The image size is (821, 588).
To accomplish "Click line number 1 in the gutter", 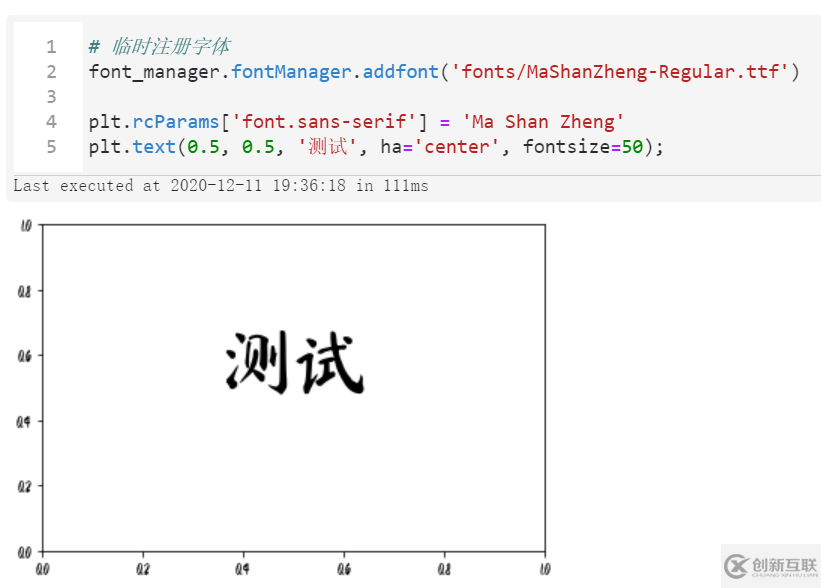I will pos(50,46).
